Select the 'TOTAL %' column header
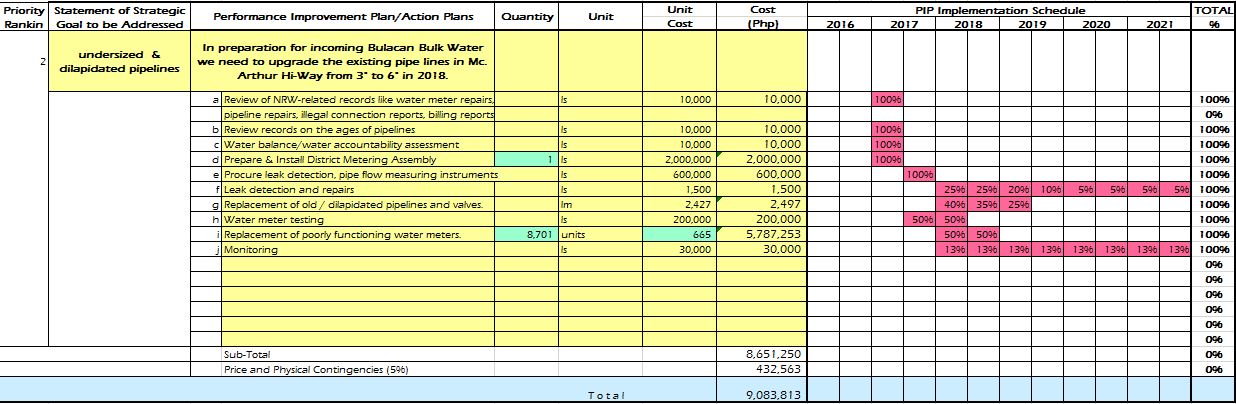The height and width of the screenshot is (404, 1236). tap(1213, 16)
